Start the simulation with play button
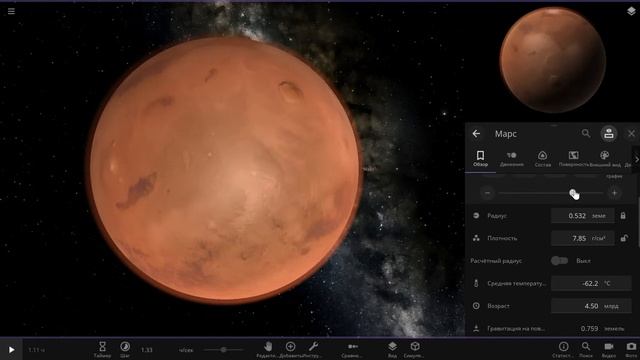Viewport: 640px width, 360px height. (x=11, y=350)
